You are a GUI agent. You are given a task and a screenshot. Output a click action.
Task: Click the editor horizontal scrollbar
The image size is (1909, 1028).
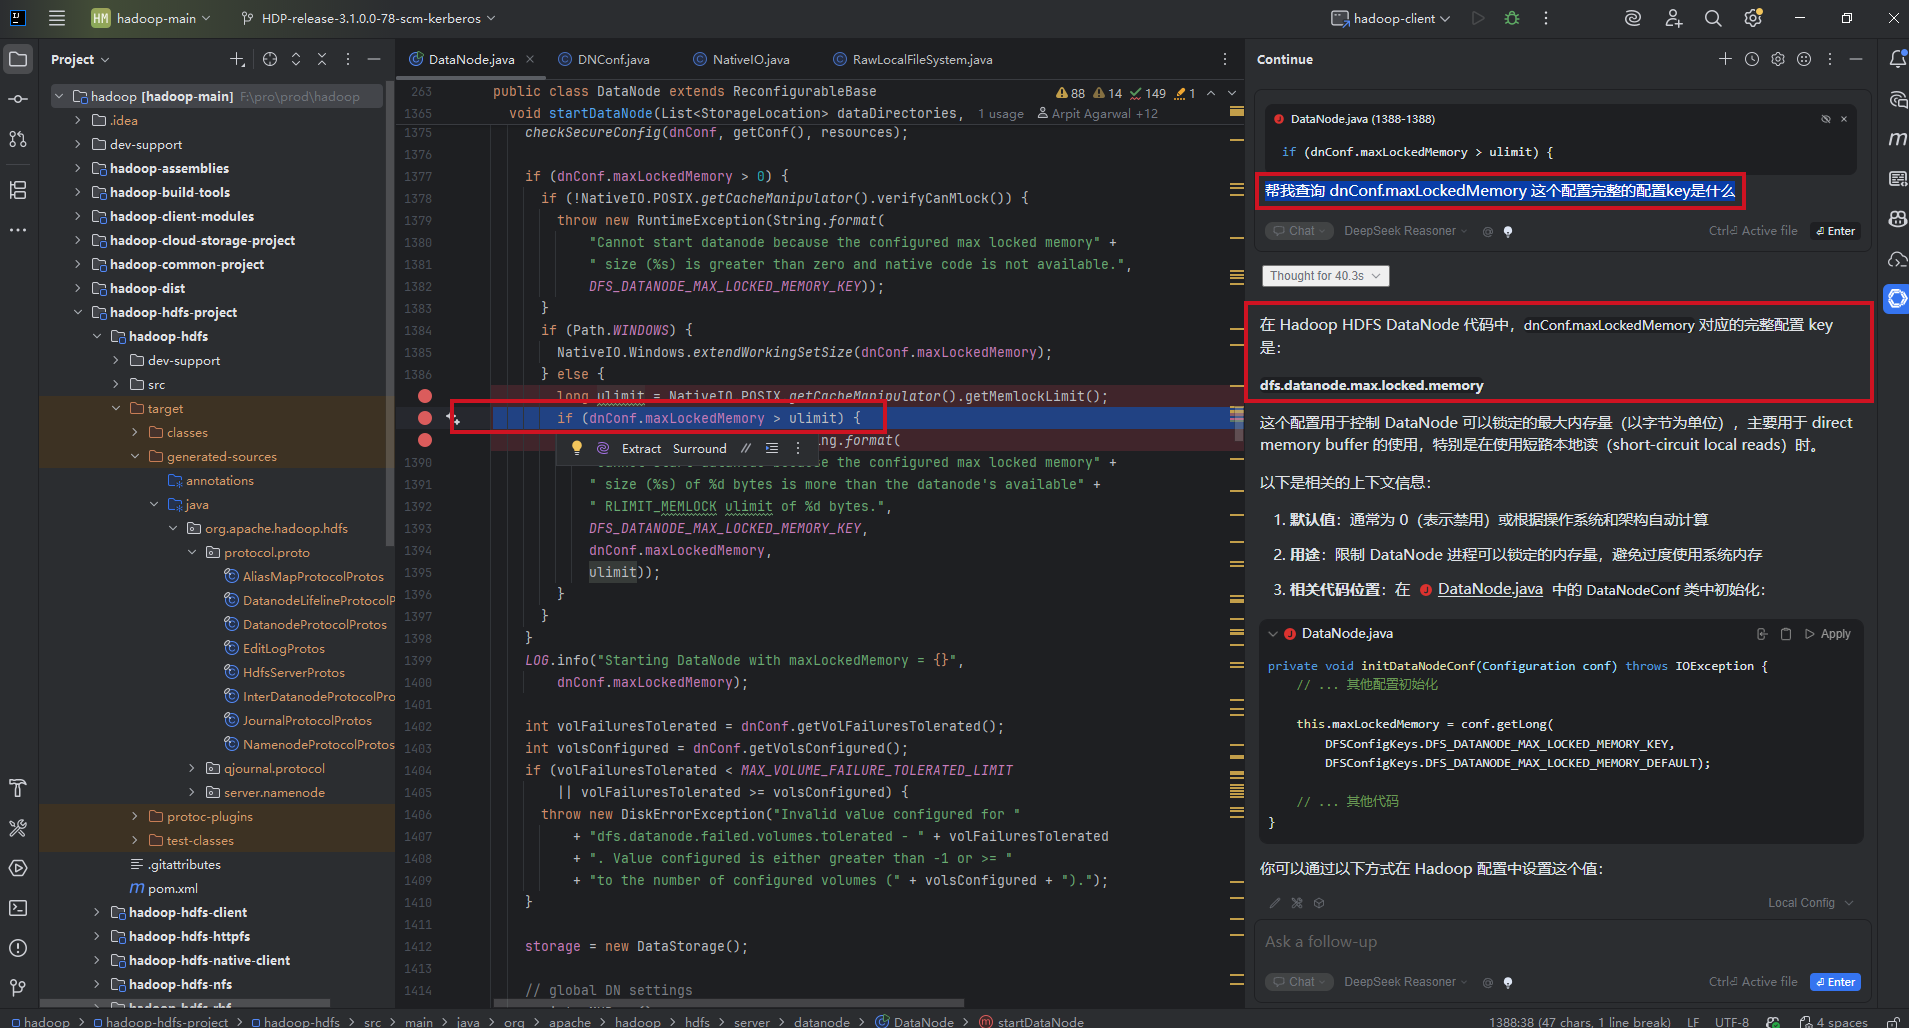coord(728,1002)
